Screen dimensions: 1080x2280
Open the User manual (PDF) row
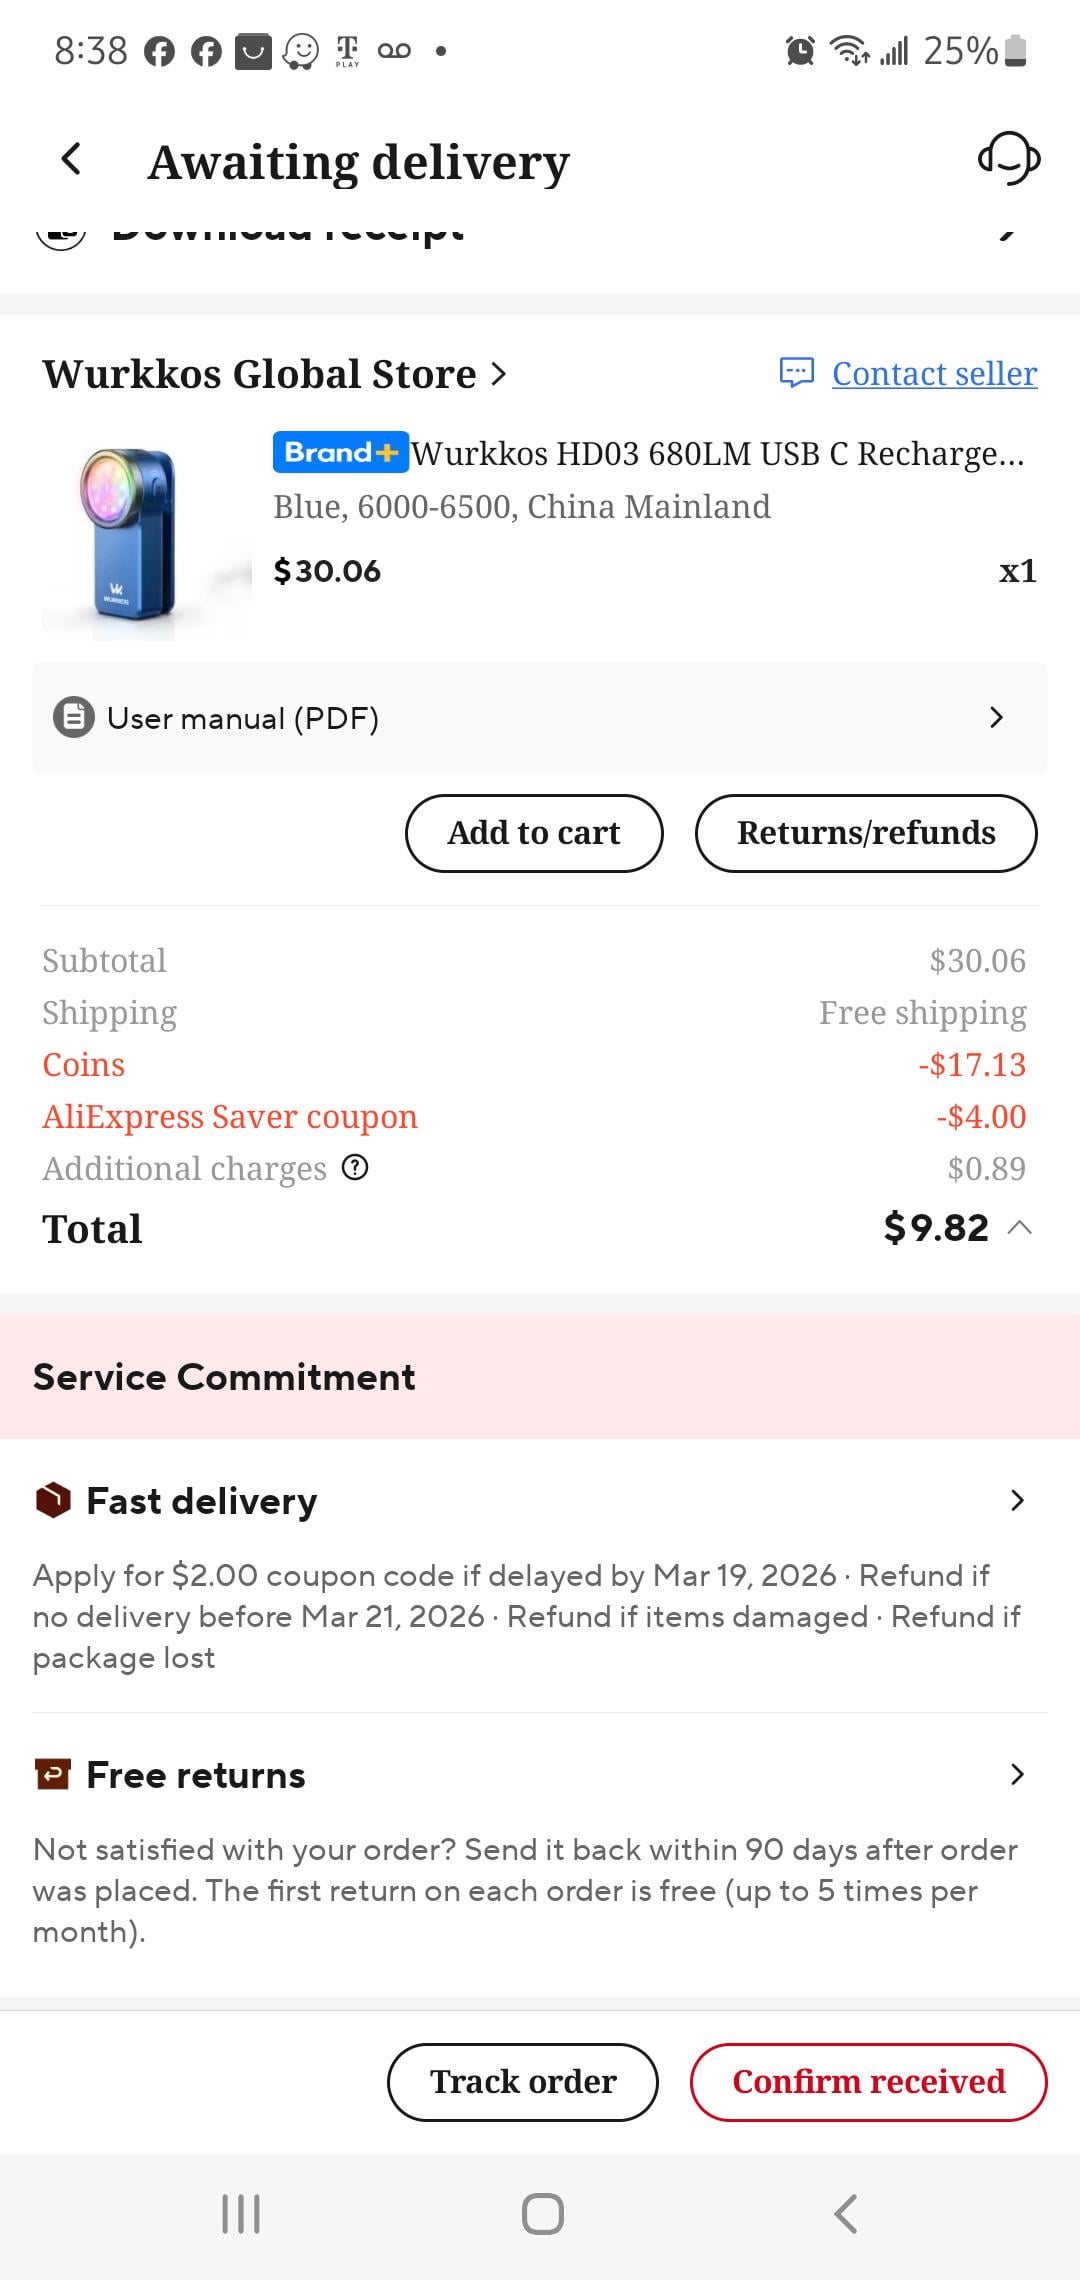click(540, 718)
